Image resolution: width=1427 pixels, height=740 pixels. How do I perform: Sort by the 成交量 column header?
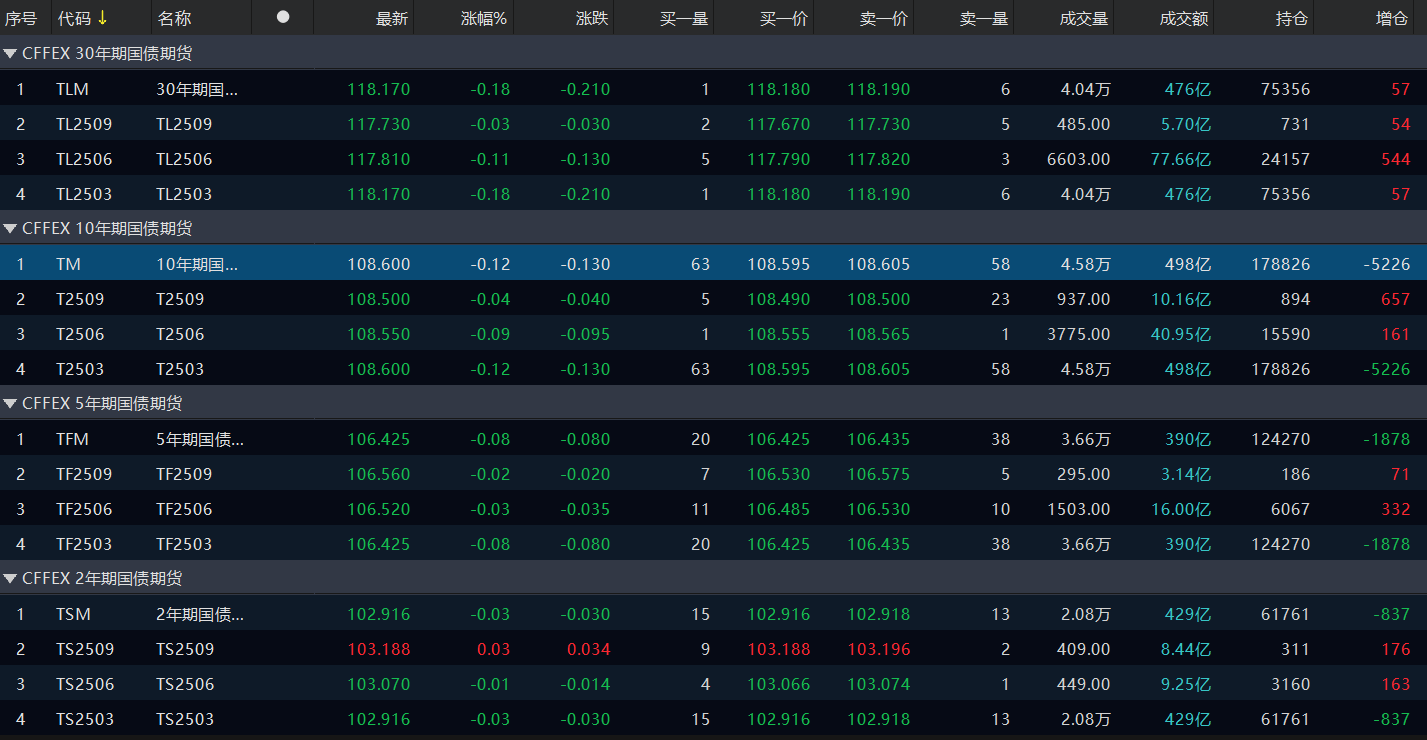tap(1084, 18)
